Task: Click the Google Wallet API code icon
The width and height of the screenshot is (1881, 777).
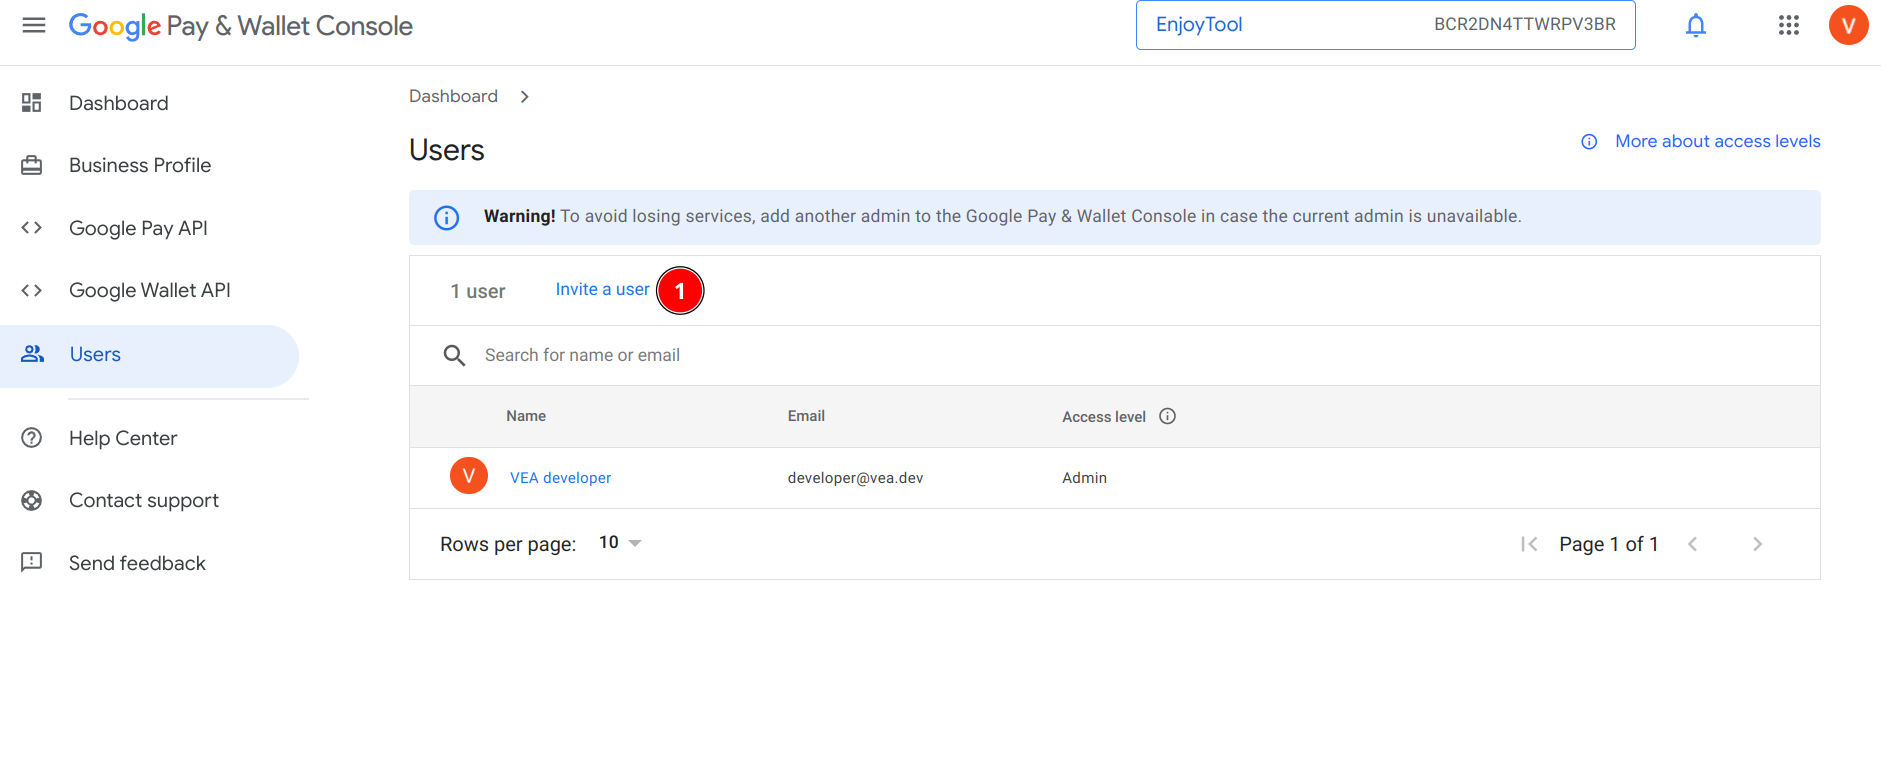Action: click(32, 290)
